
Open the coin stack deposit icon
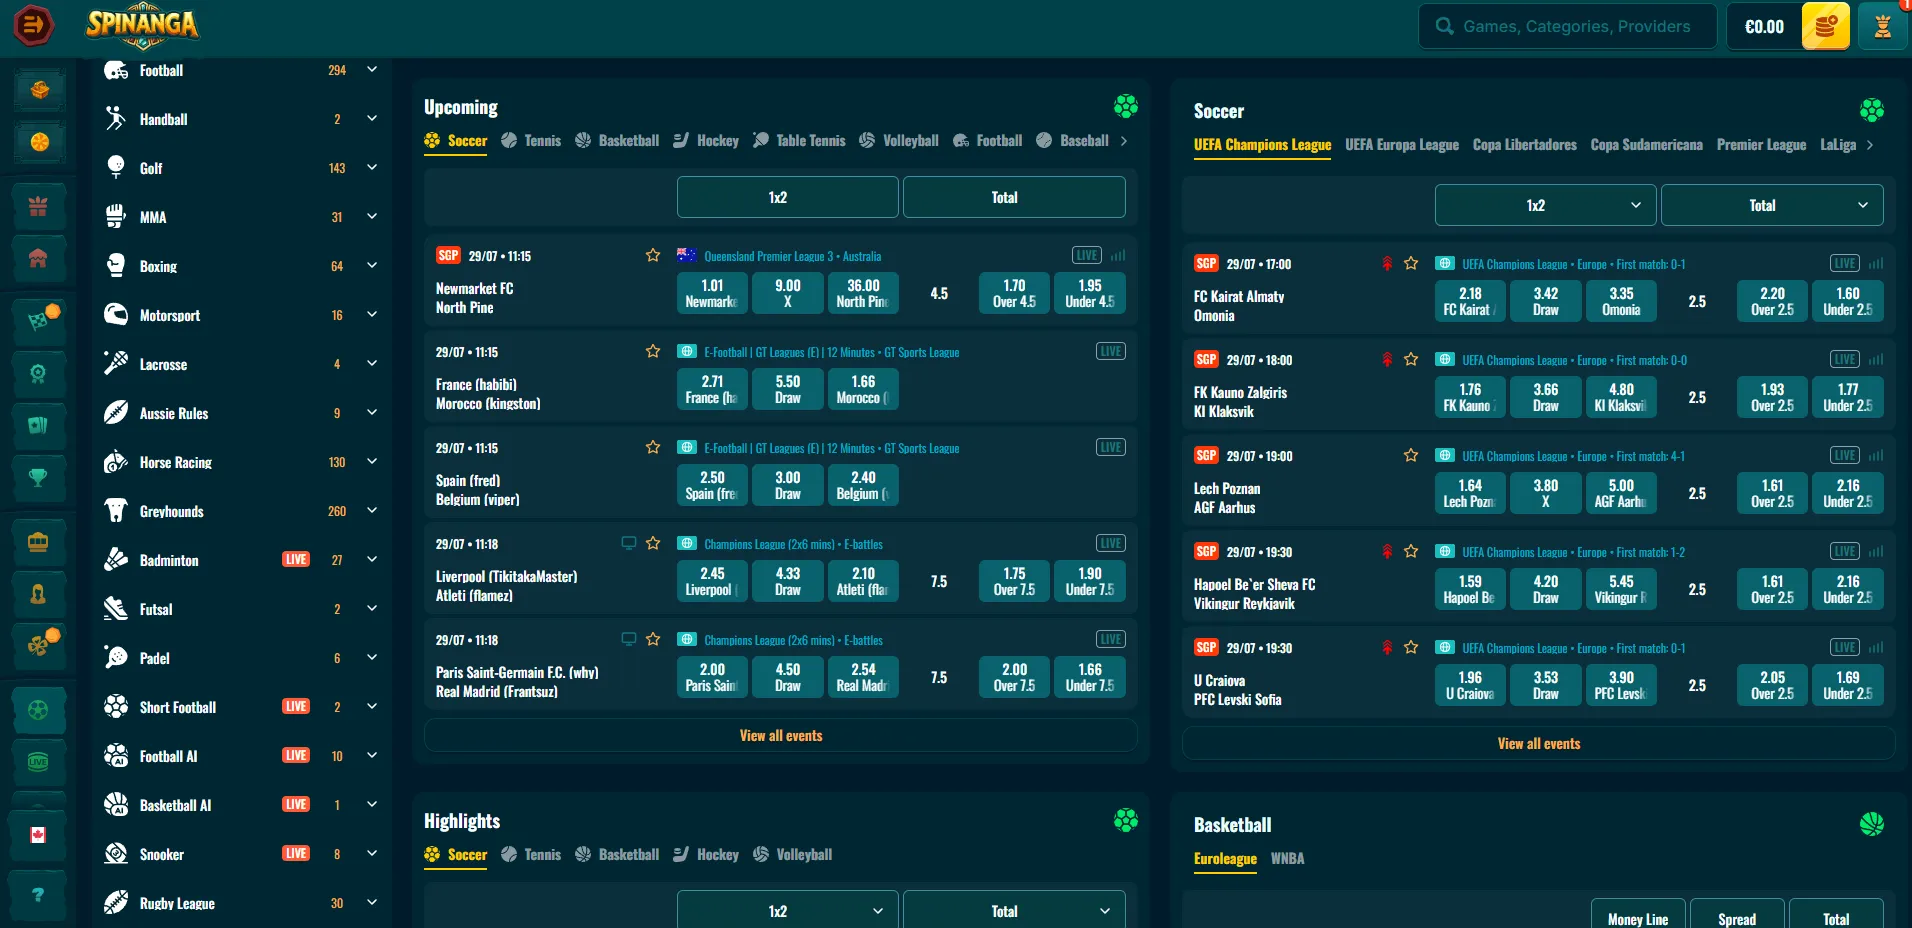tap(1826, 26)
